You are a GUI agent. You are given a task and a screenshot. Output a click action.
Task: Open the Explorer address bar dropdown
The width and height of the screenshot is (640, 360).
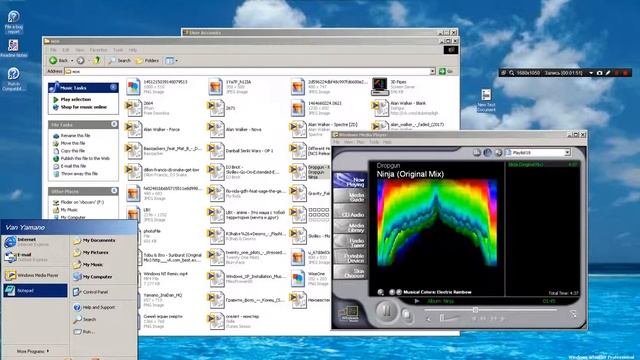click(432, 71)
